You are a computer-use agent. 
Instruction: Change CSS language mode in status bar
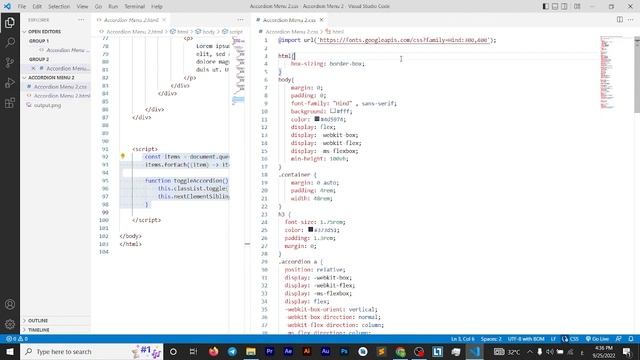click(574, 339)
